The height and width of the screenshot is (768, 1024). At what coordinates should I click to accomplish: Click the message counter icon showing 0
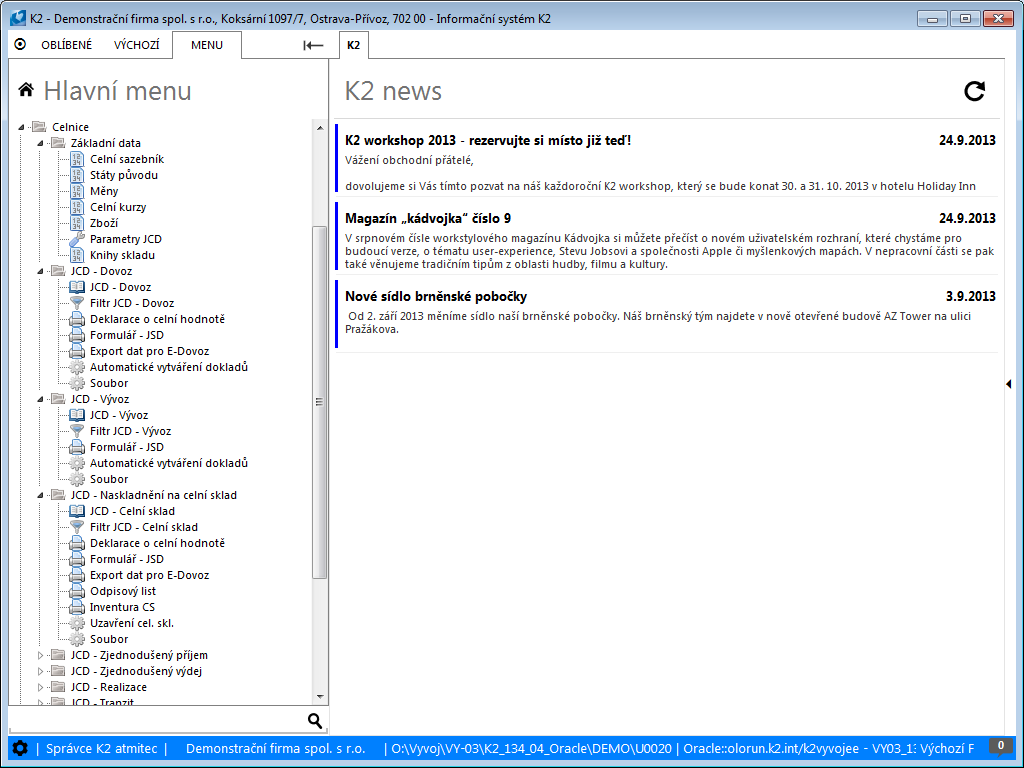[1000, 746]
